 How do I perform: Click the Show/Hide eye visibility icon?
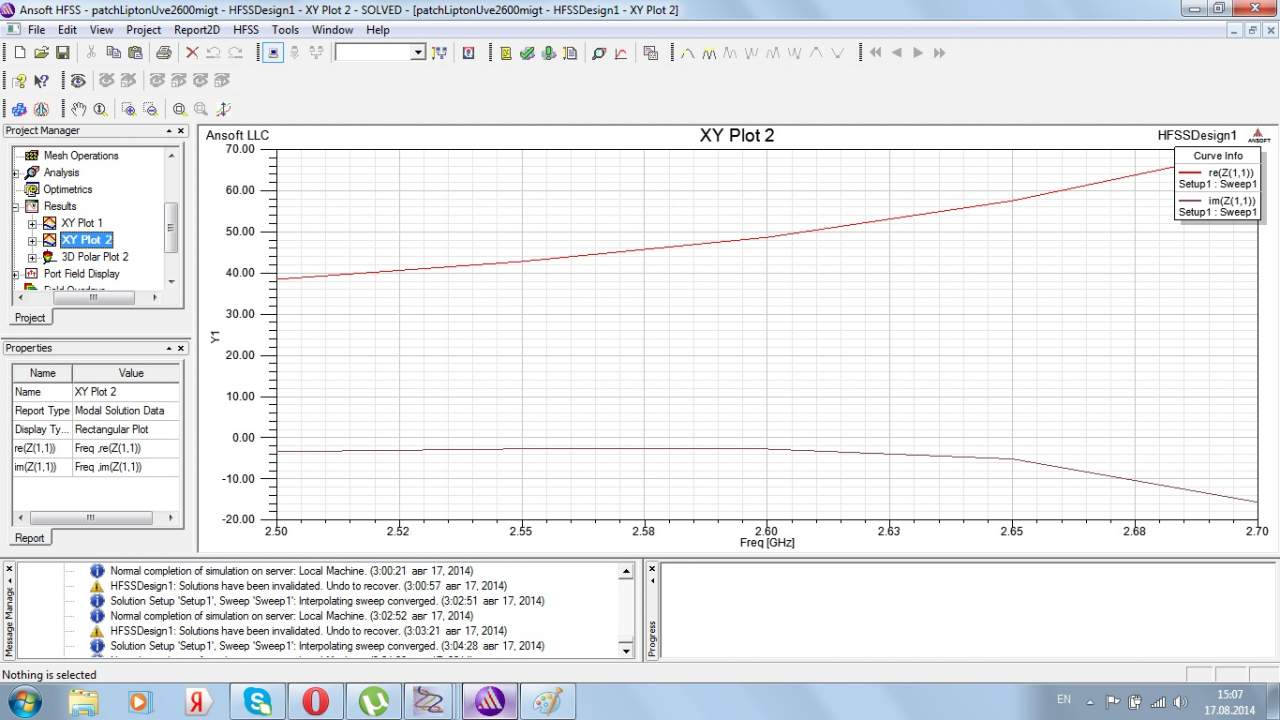pyautogui.click(x=78, y=81)
